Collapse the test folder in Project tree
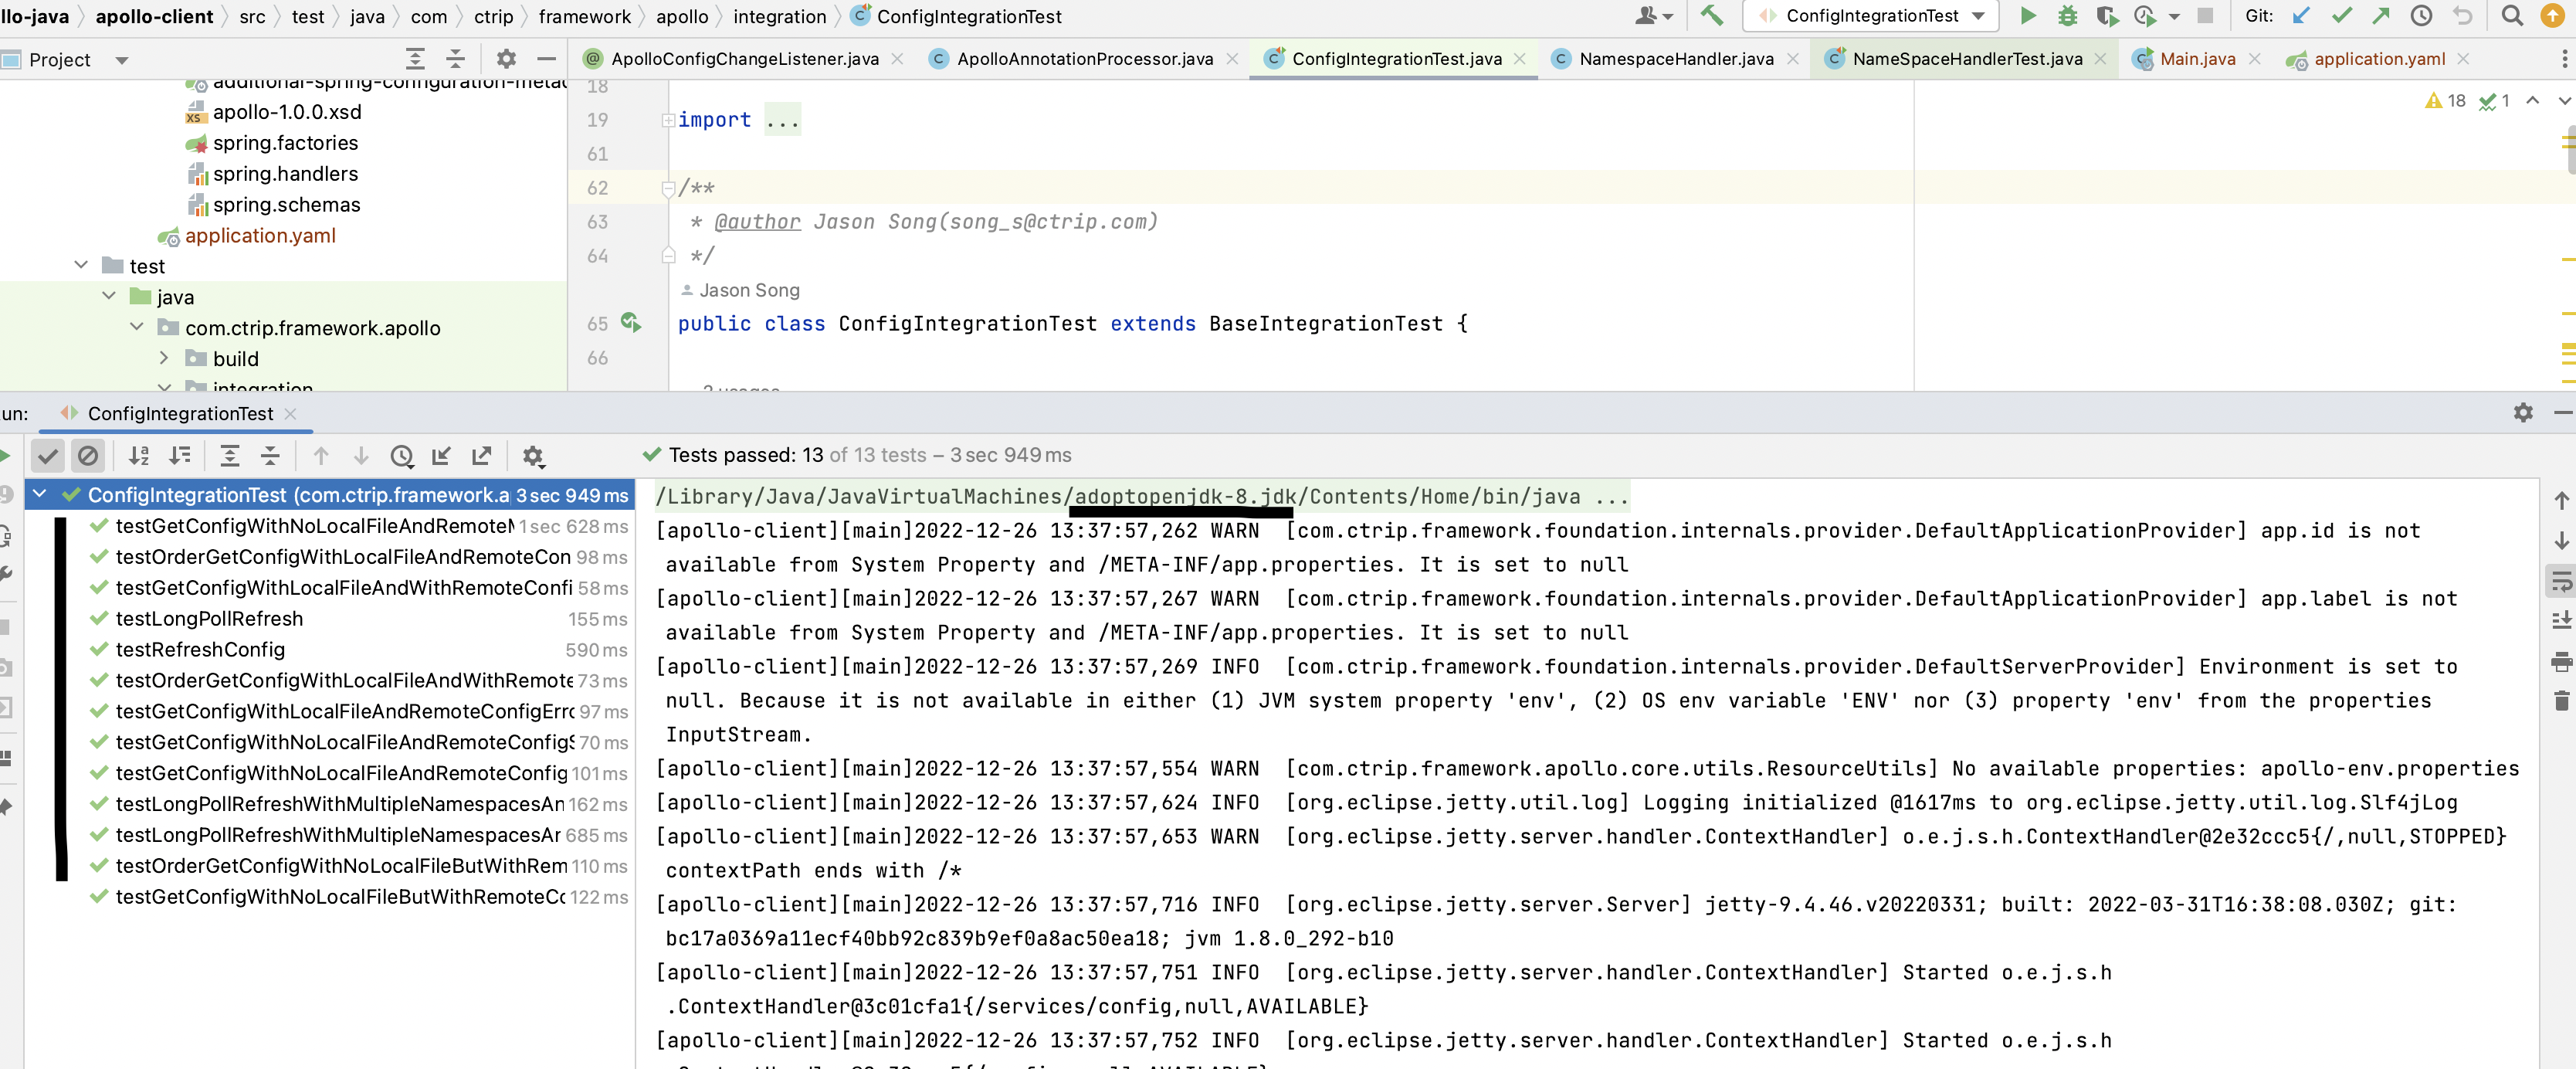 coord(81,265)
